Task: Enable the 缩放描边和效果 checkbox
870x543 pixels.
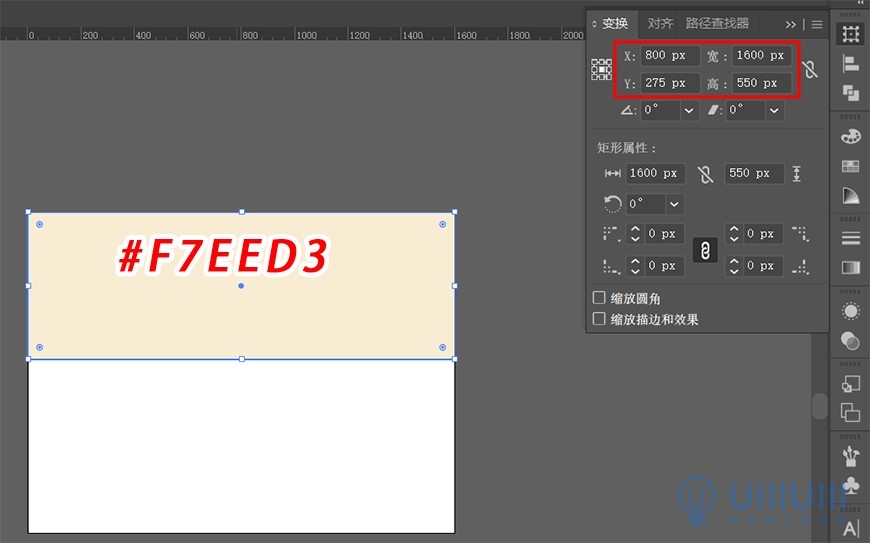Action: coord(599,319)
